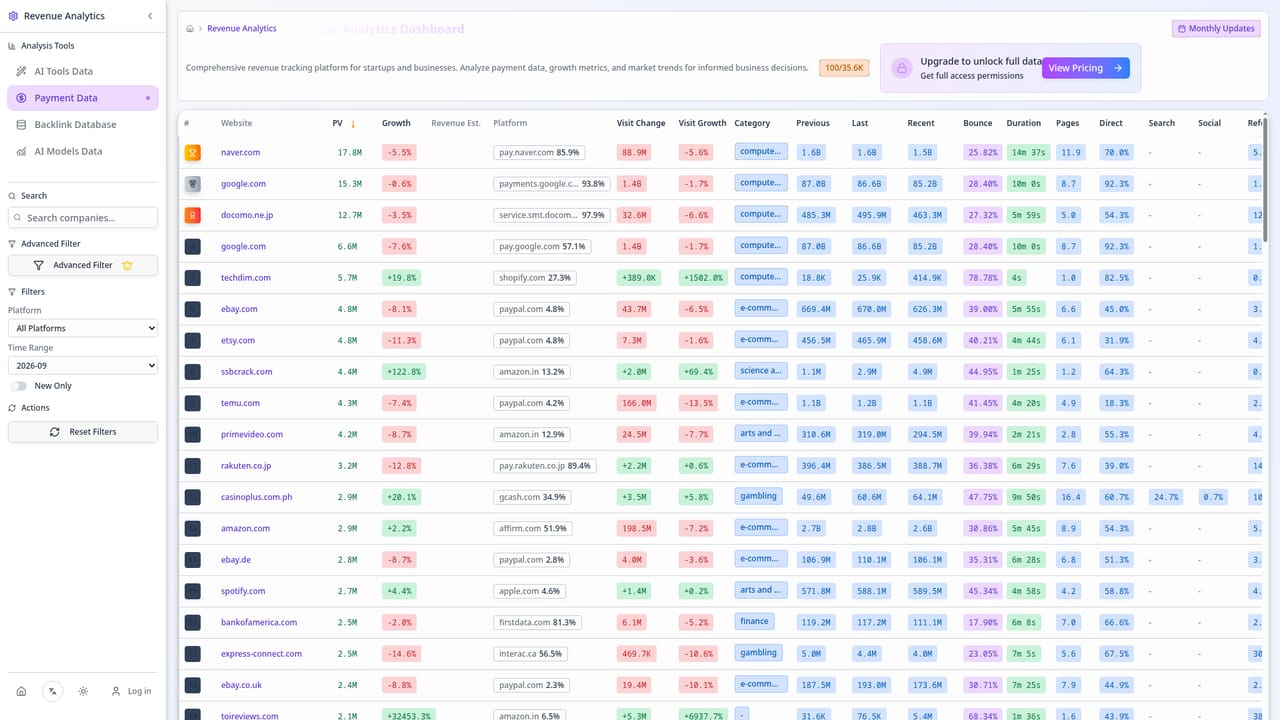
Task: Click the Log in button
Action: point(131,691)
